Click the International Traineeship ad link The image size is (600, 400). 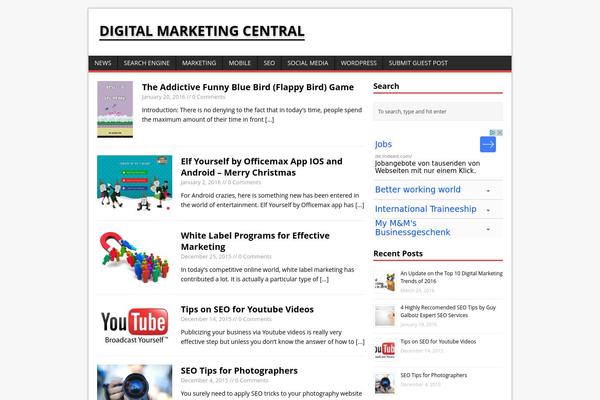[x=426, y=209]
